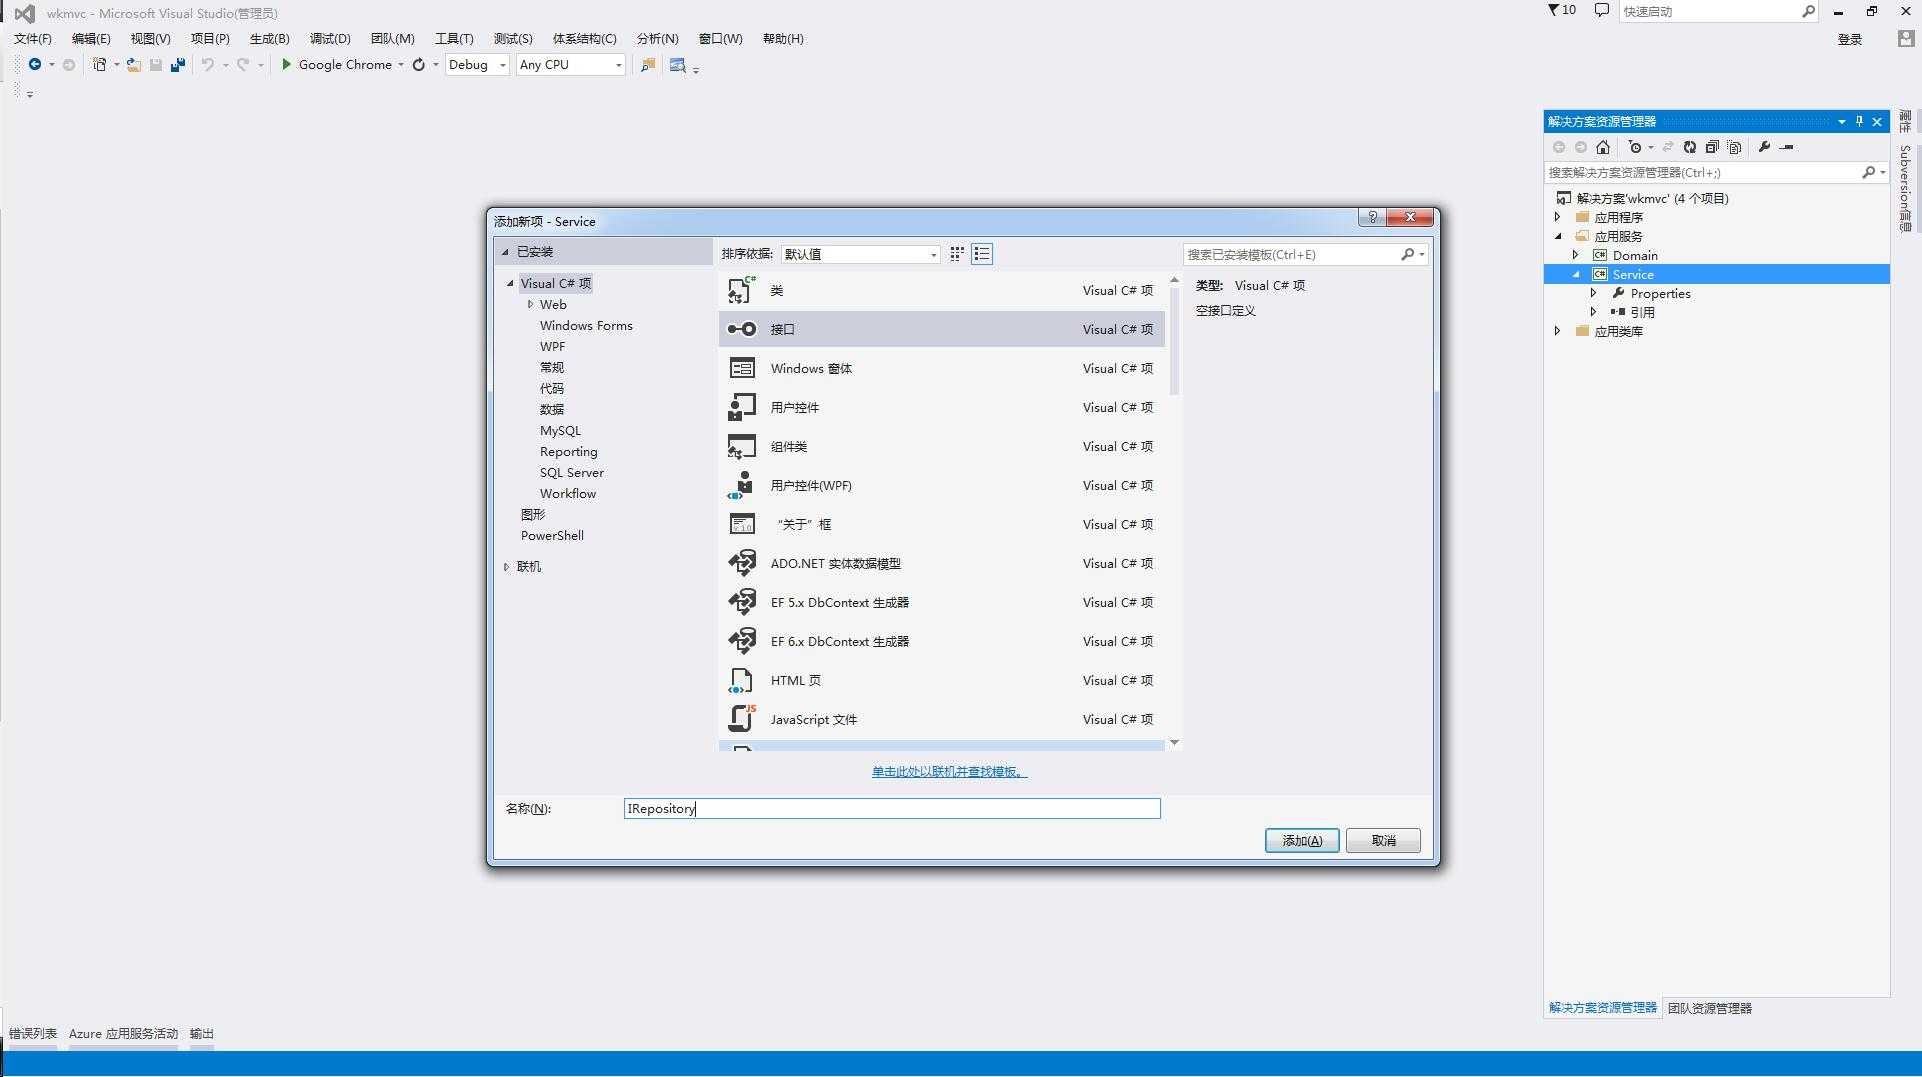Image resolution: width=1922 pixels, height=1077 pixels.
Task: Select the JavaScript 文件 template icon
Action: [x=742, y=719]
